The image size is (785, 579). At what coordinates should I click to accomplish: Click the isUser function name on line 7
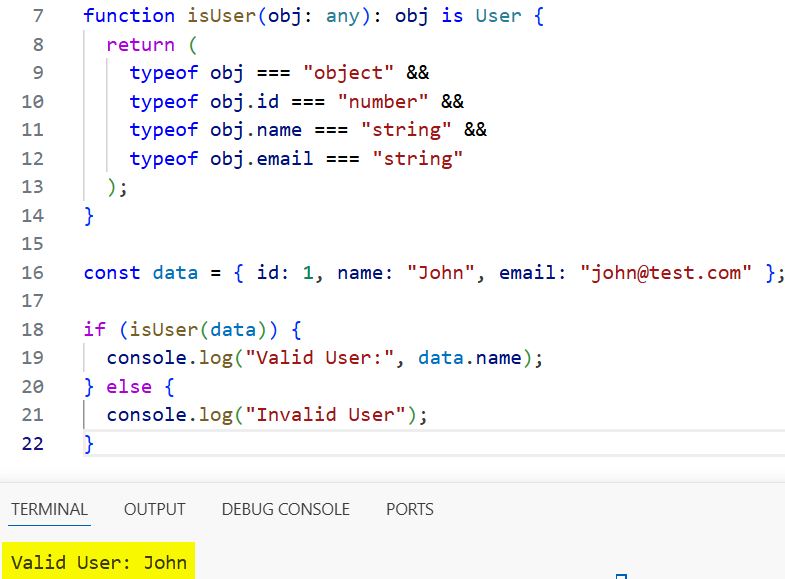[x=221, y=16]
